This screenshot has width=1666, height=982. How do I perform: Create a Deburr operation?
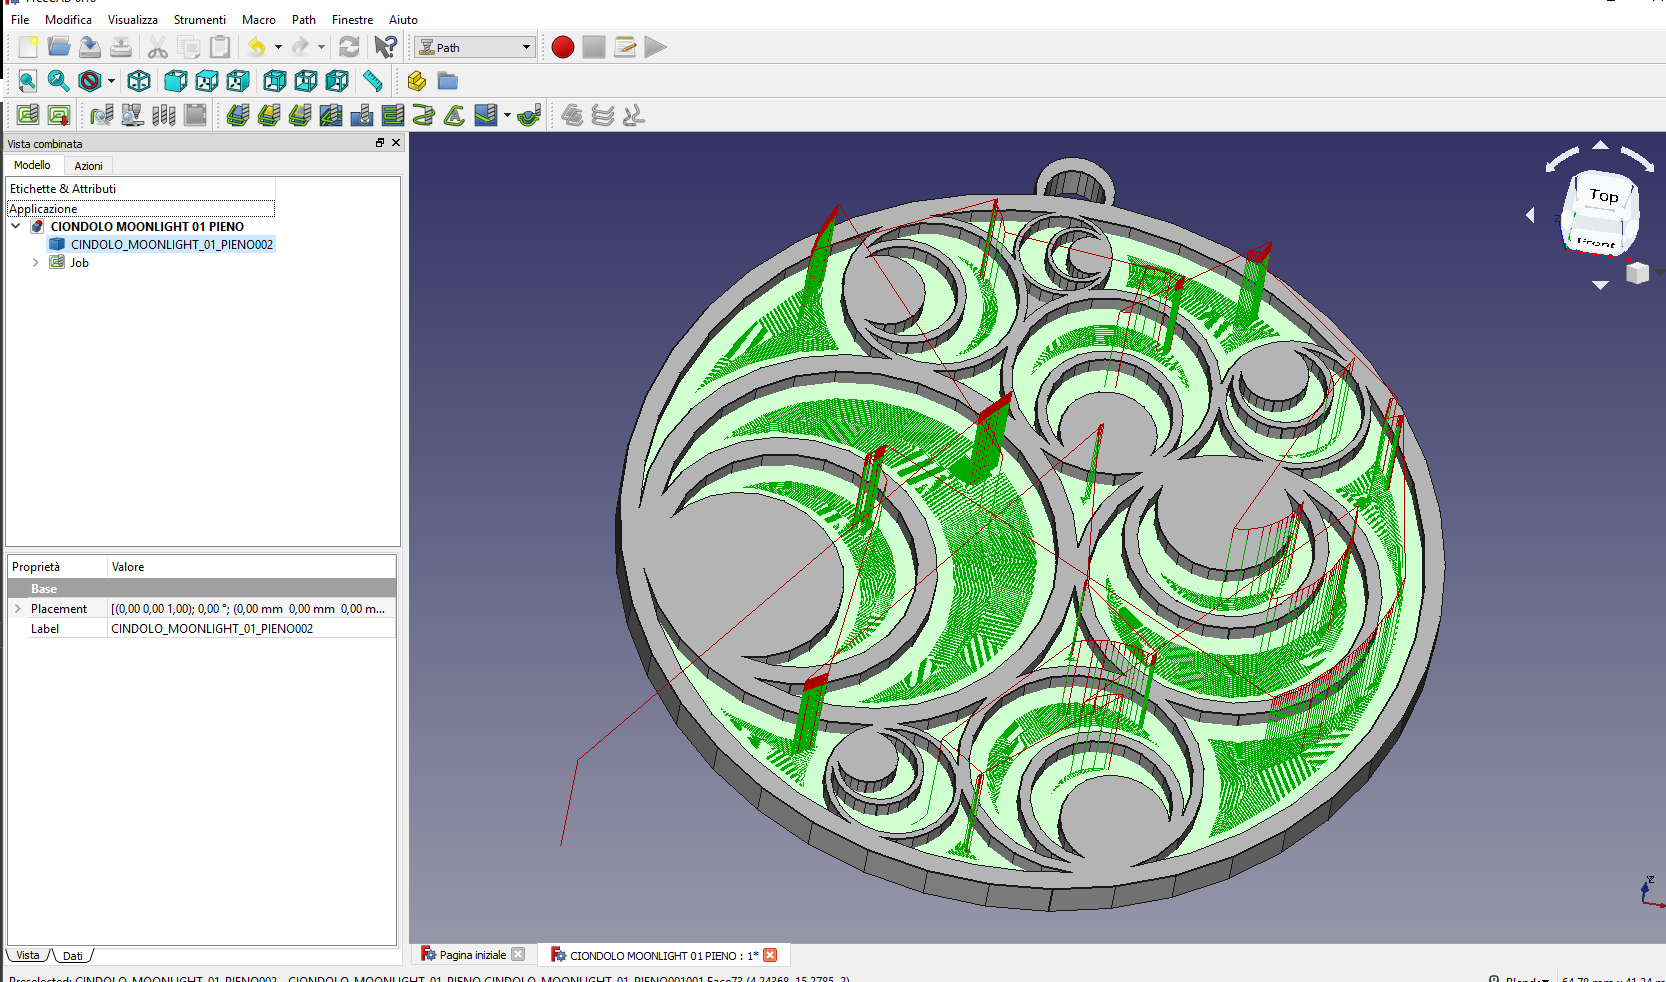530,115
